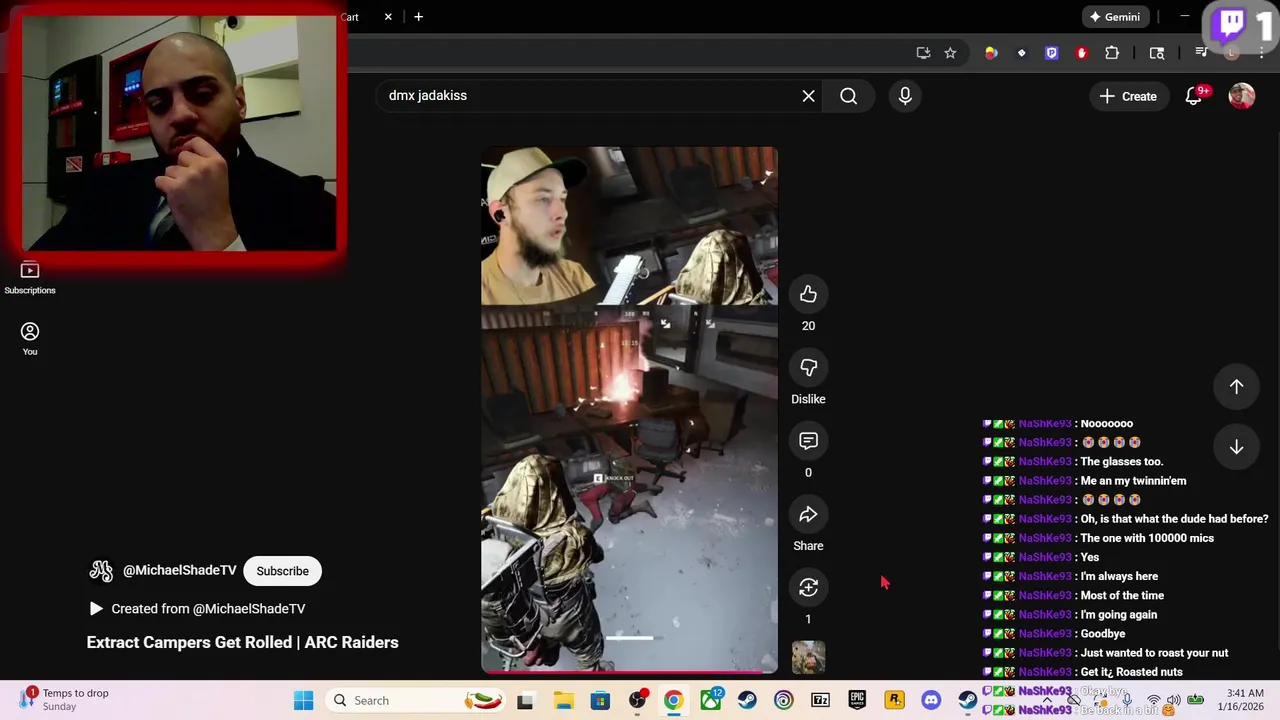Open the comments on the Short
This screenshot has height=720, width=1280.
pyautogui.click(x=808, y=441)
